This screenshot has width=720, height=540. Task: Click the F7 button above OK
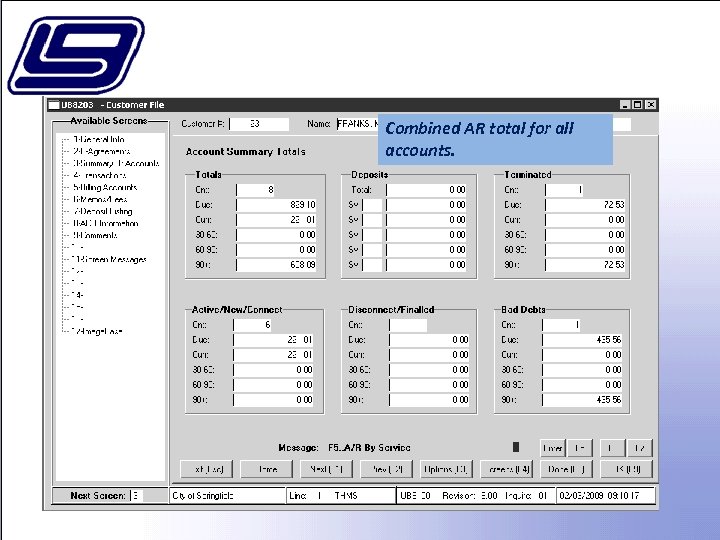pyautogui.click(x=639, y=448)
